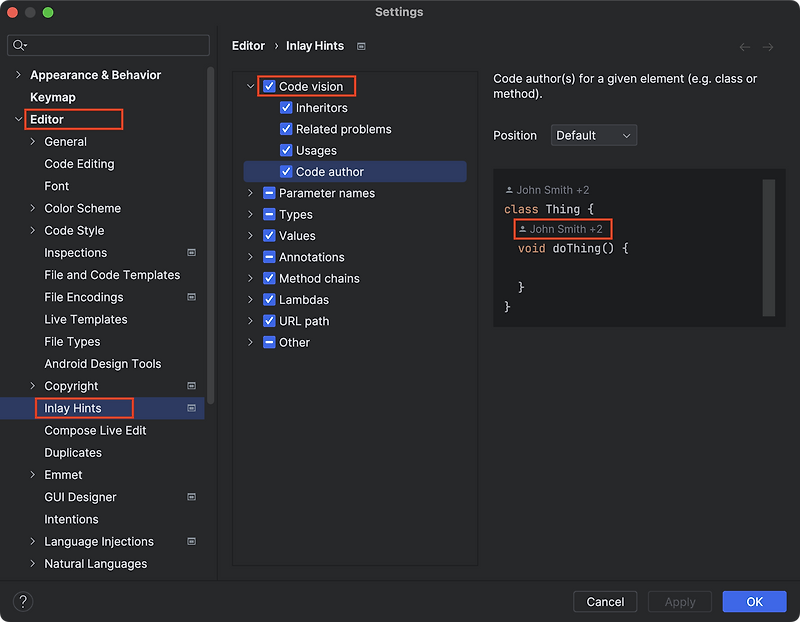Collapse the Code vision section

click(x=249, y=86)
